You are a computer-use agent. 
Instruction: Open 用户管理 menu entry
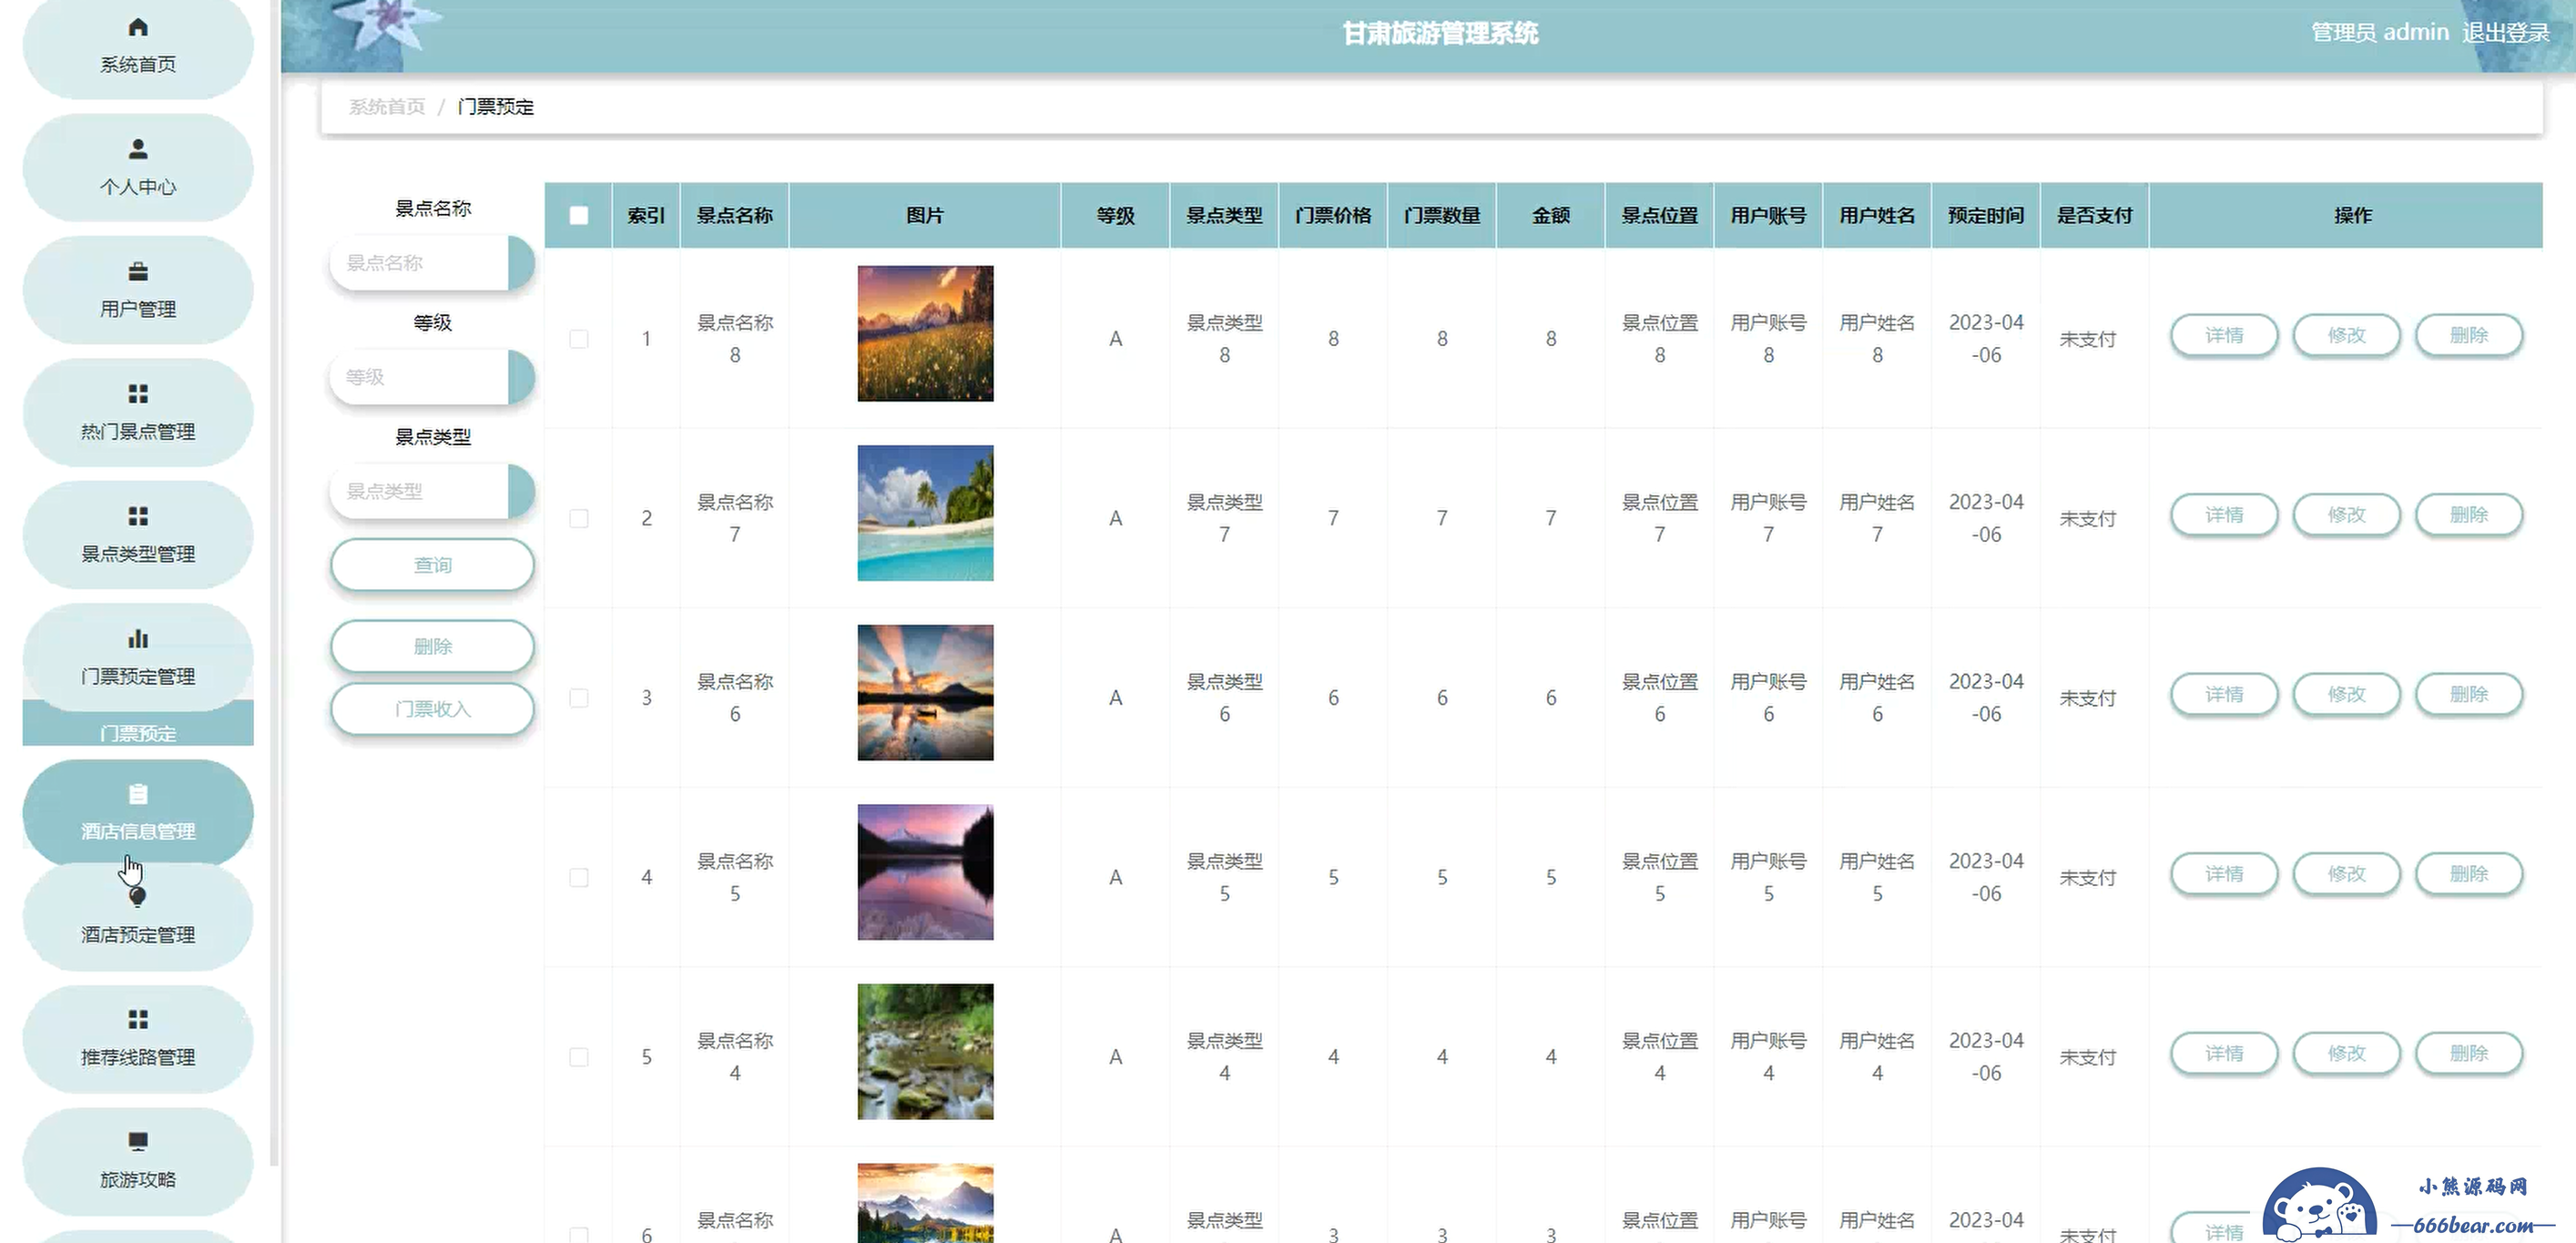(138, 290)
